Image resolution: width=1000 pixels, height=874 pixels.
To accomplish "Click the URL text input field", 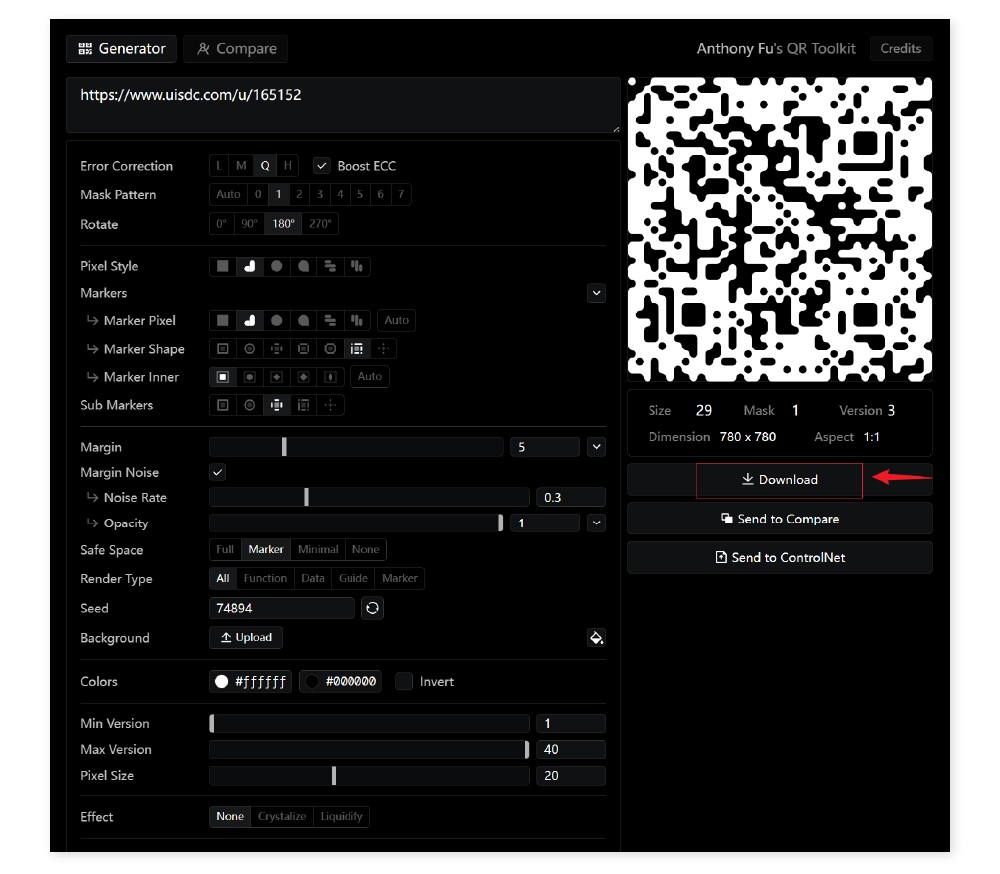I will (342, 105).
